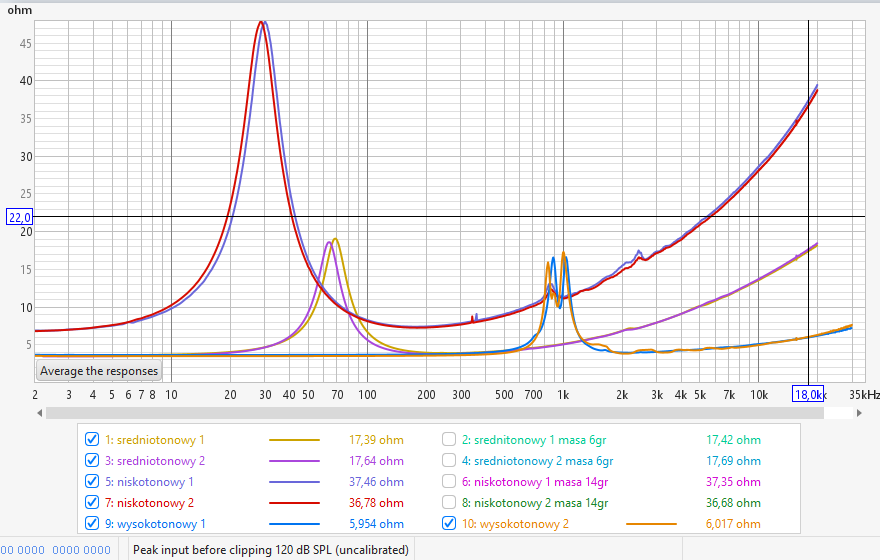The height and width of the screenshot is (560, 880).
Task: Click the '5,954 ohm' value readout
Action: 376,524
